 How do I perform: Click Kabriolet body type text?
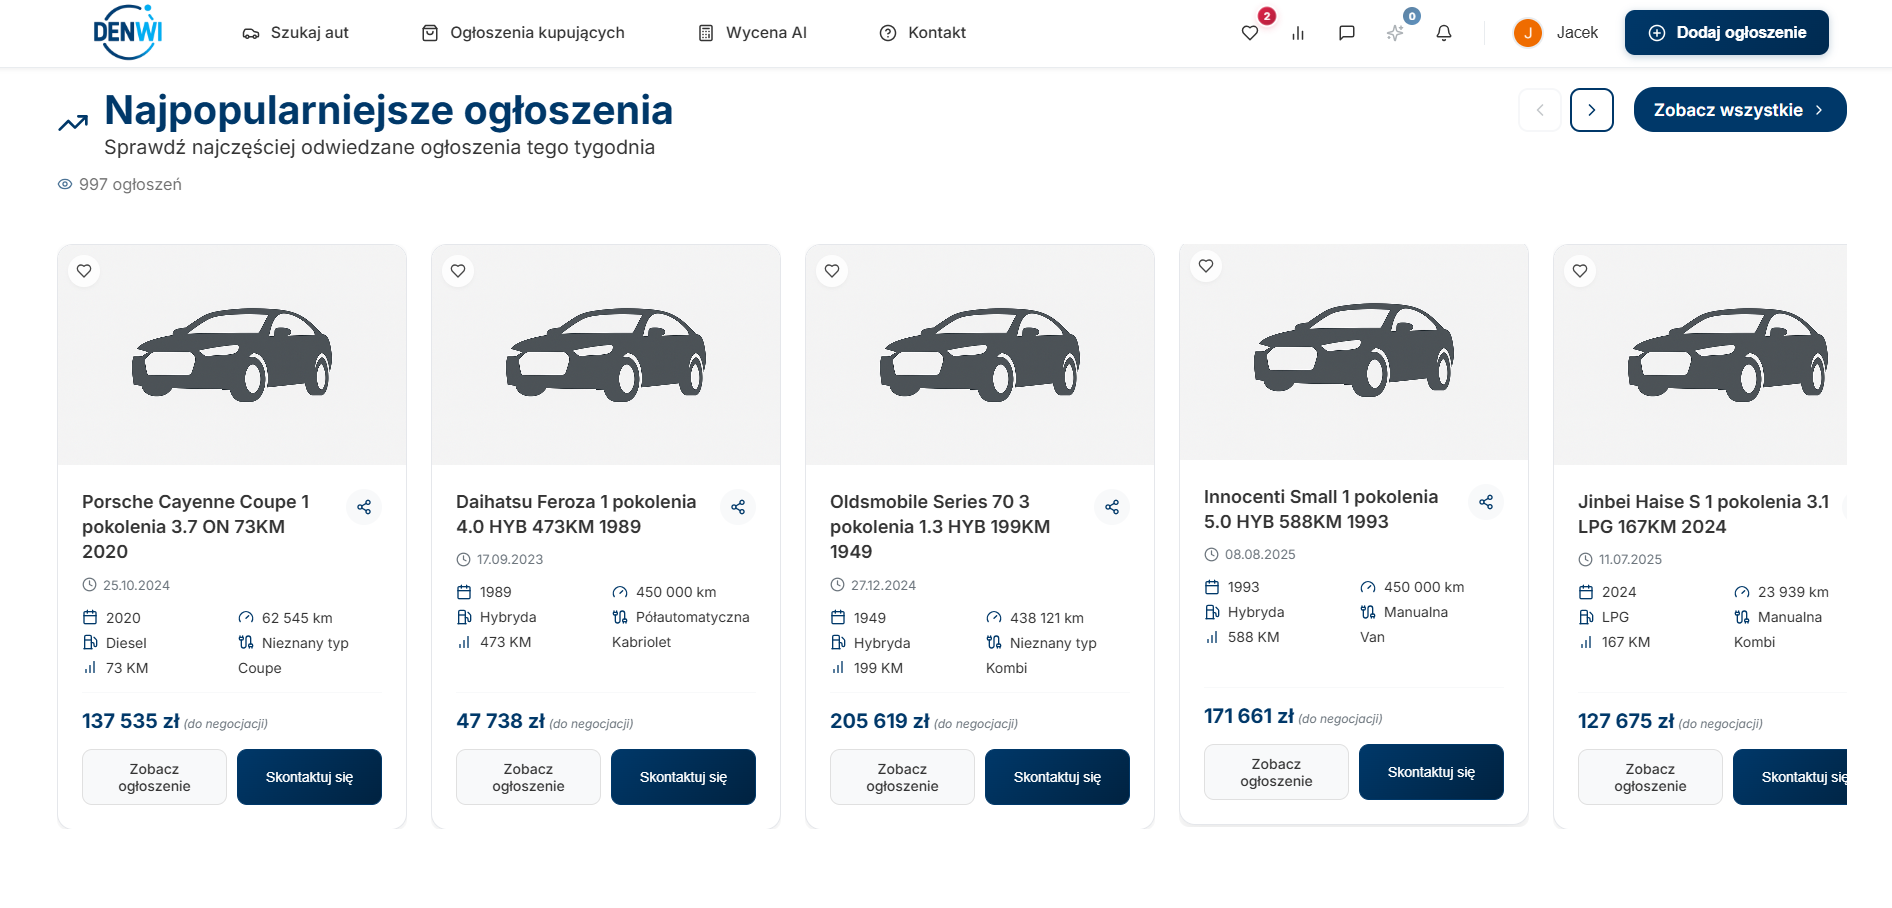click(642, 642)
